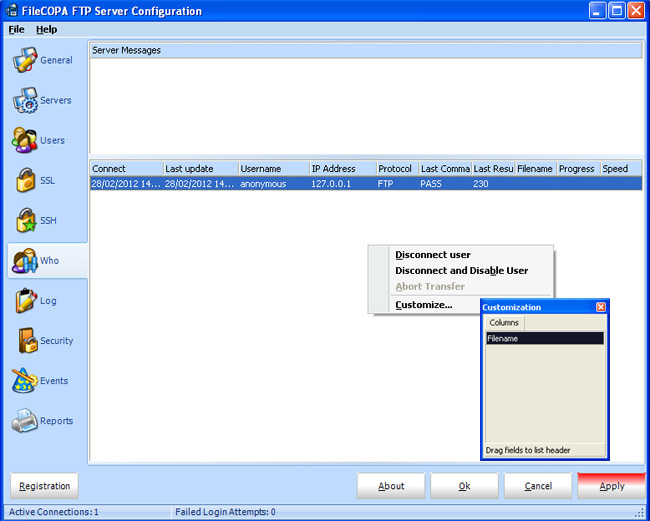This screenshot has height=521, width=650.
Task: Click the Customization dialog title bar
Action: tap(538, 307)
